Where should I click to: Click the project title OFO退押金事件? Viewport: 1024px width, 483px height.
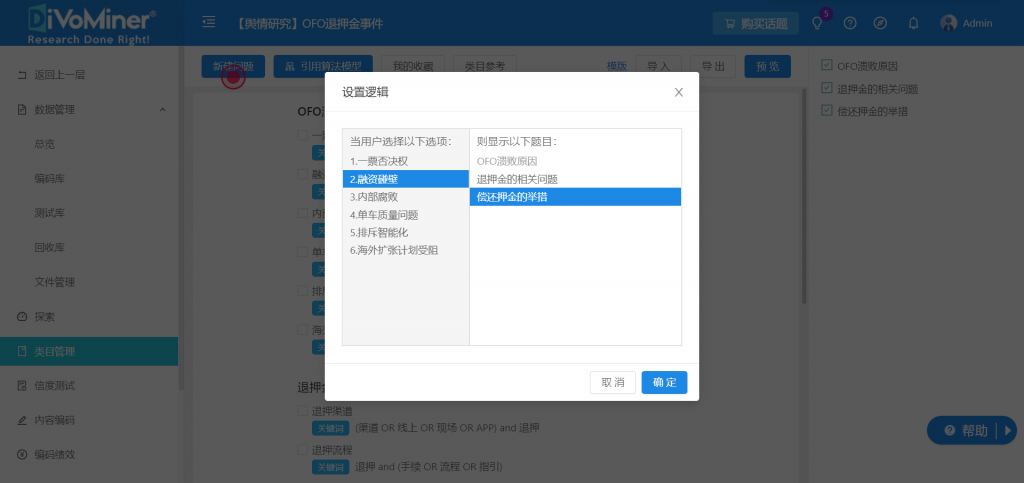[342, 24]
